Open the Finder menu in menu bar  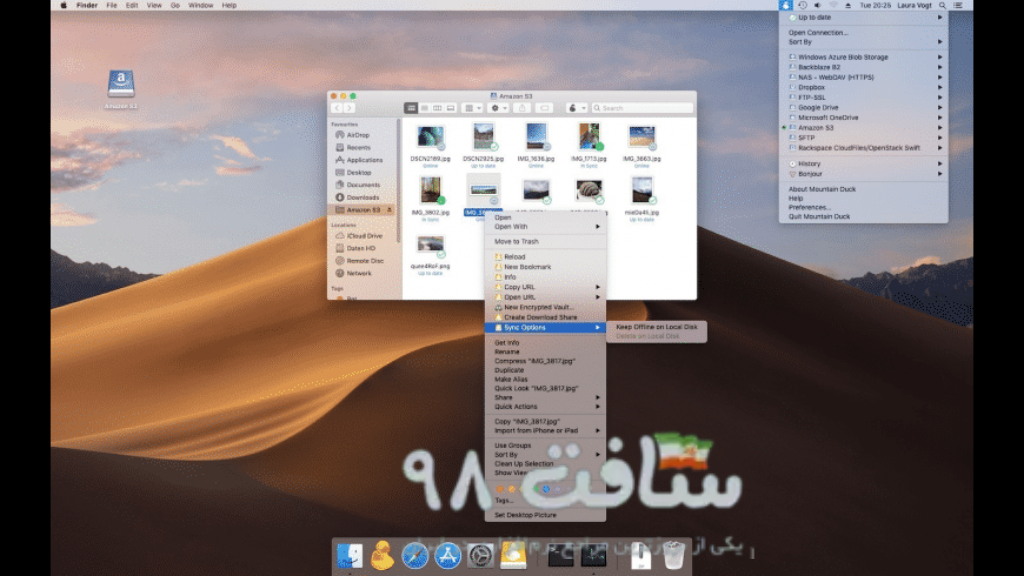click(x=87, y=5)
